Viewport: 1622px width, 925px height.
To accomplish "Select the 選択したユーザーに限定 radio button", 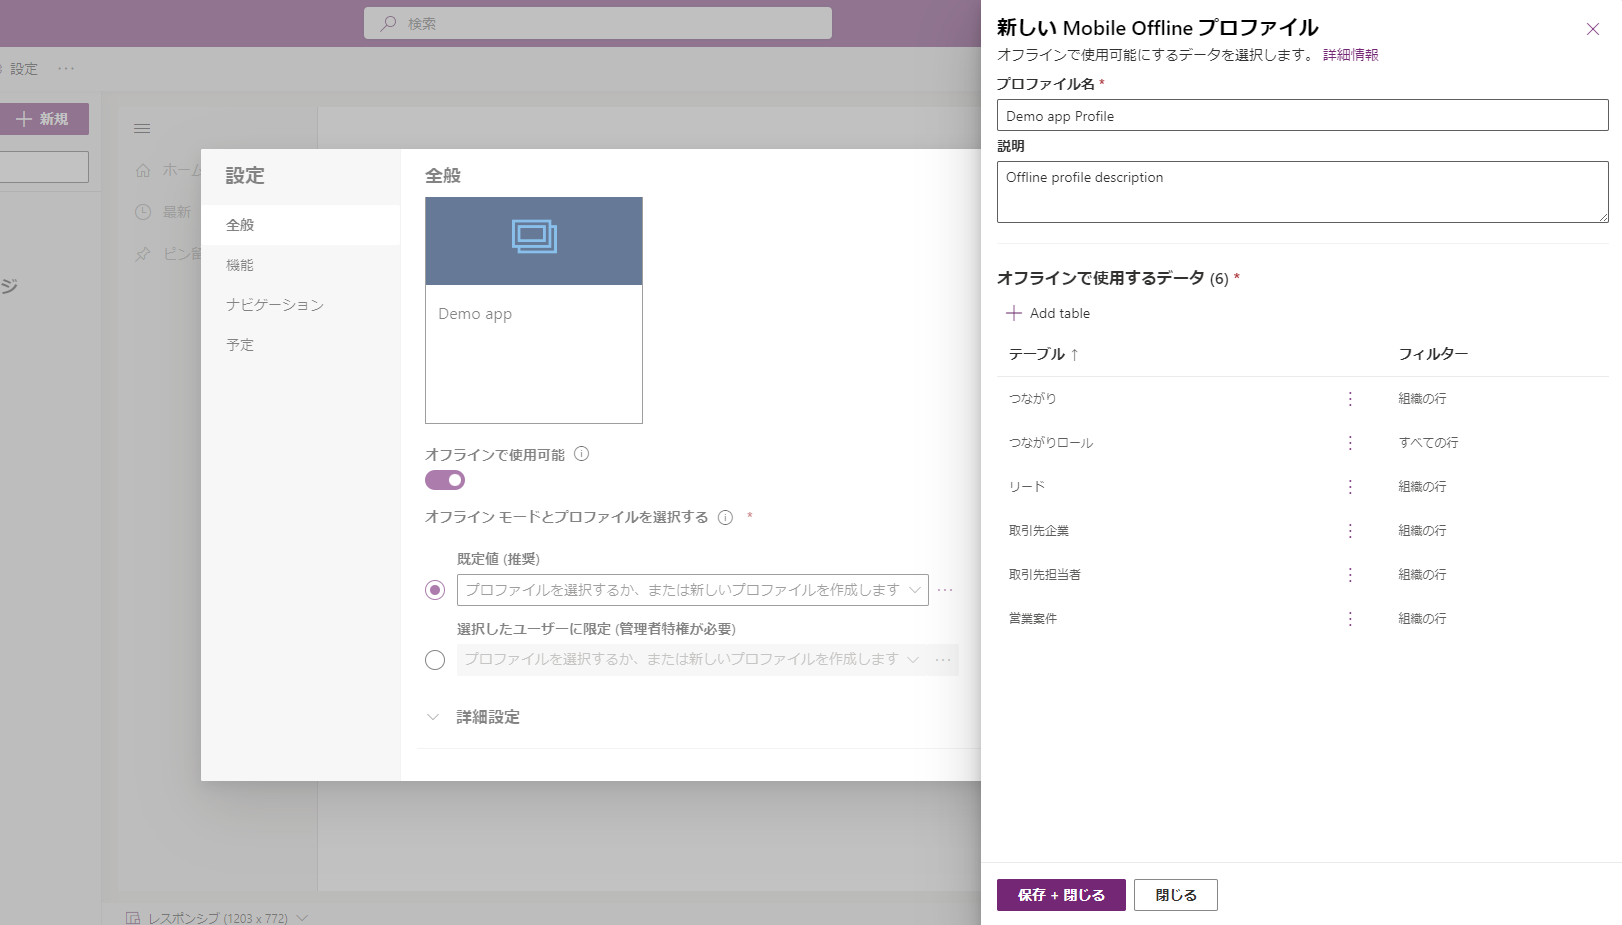I will (x=435, y=660).
